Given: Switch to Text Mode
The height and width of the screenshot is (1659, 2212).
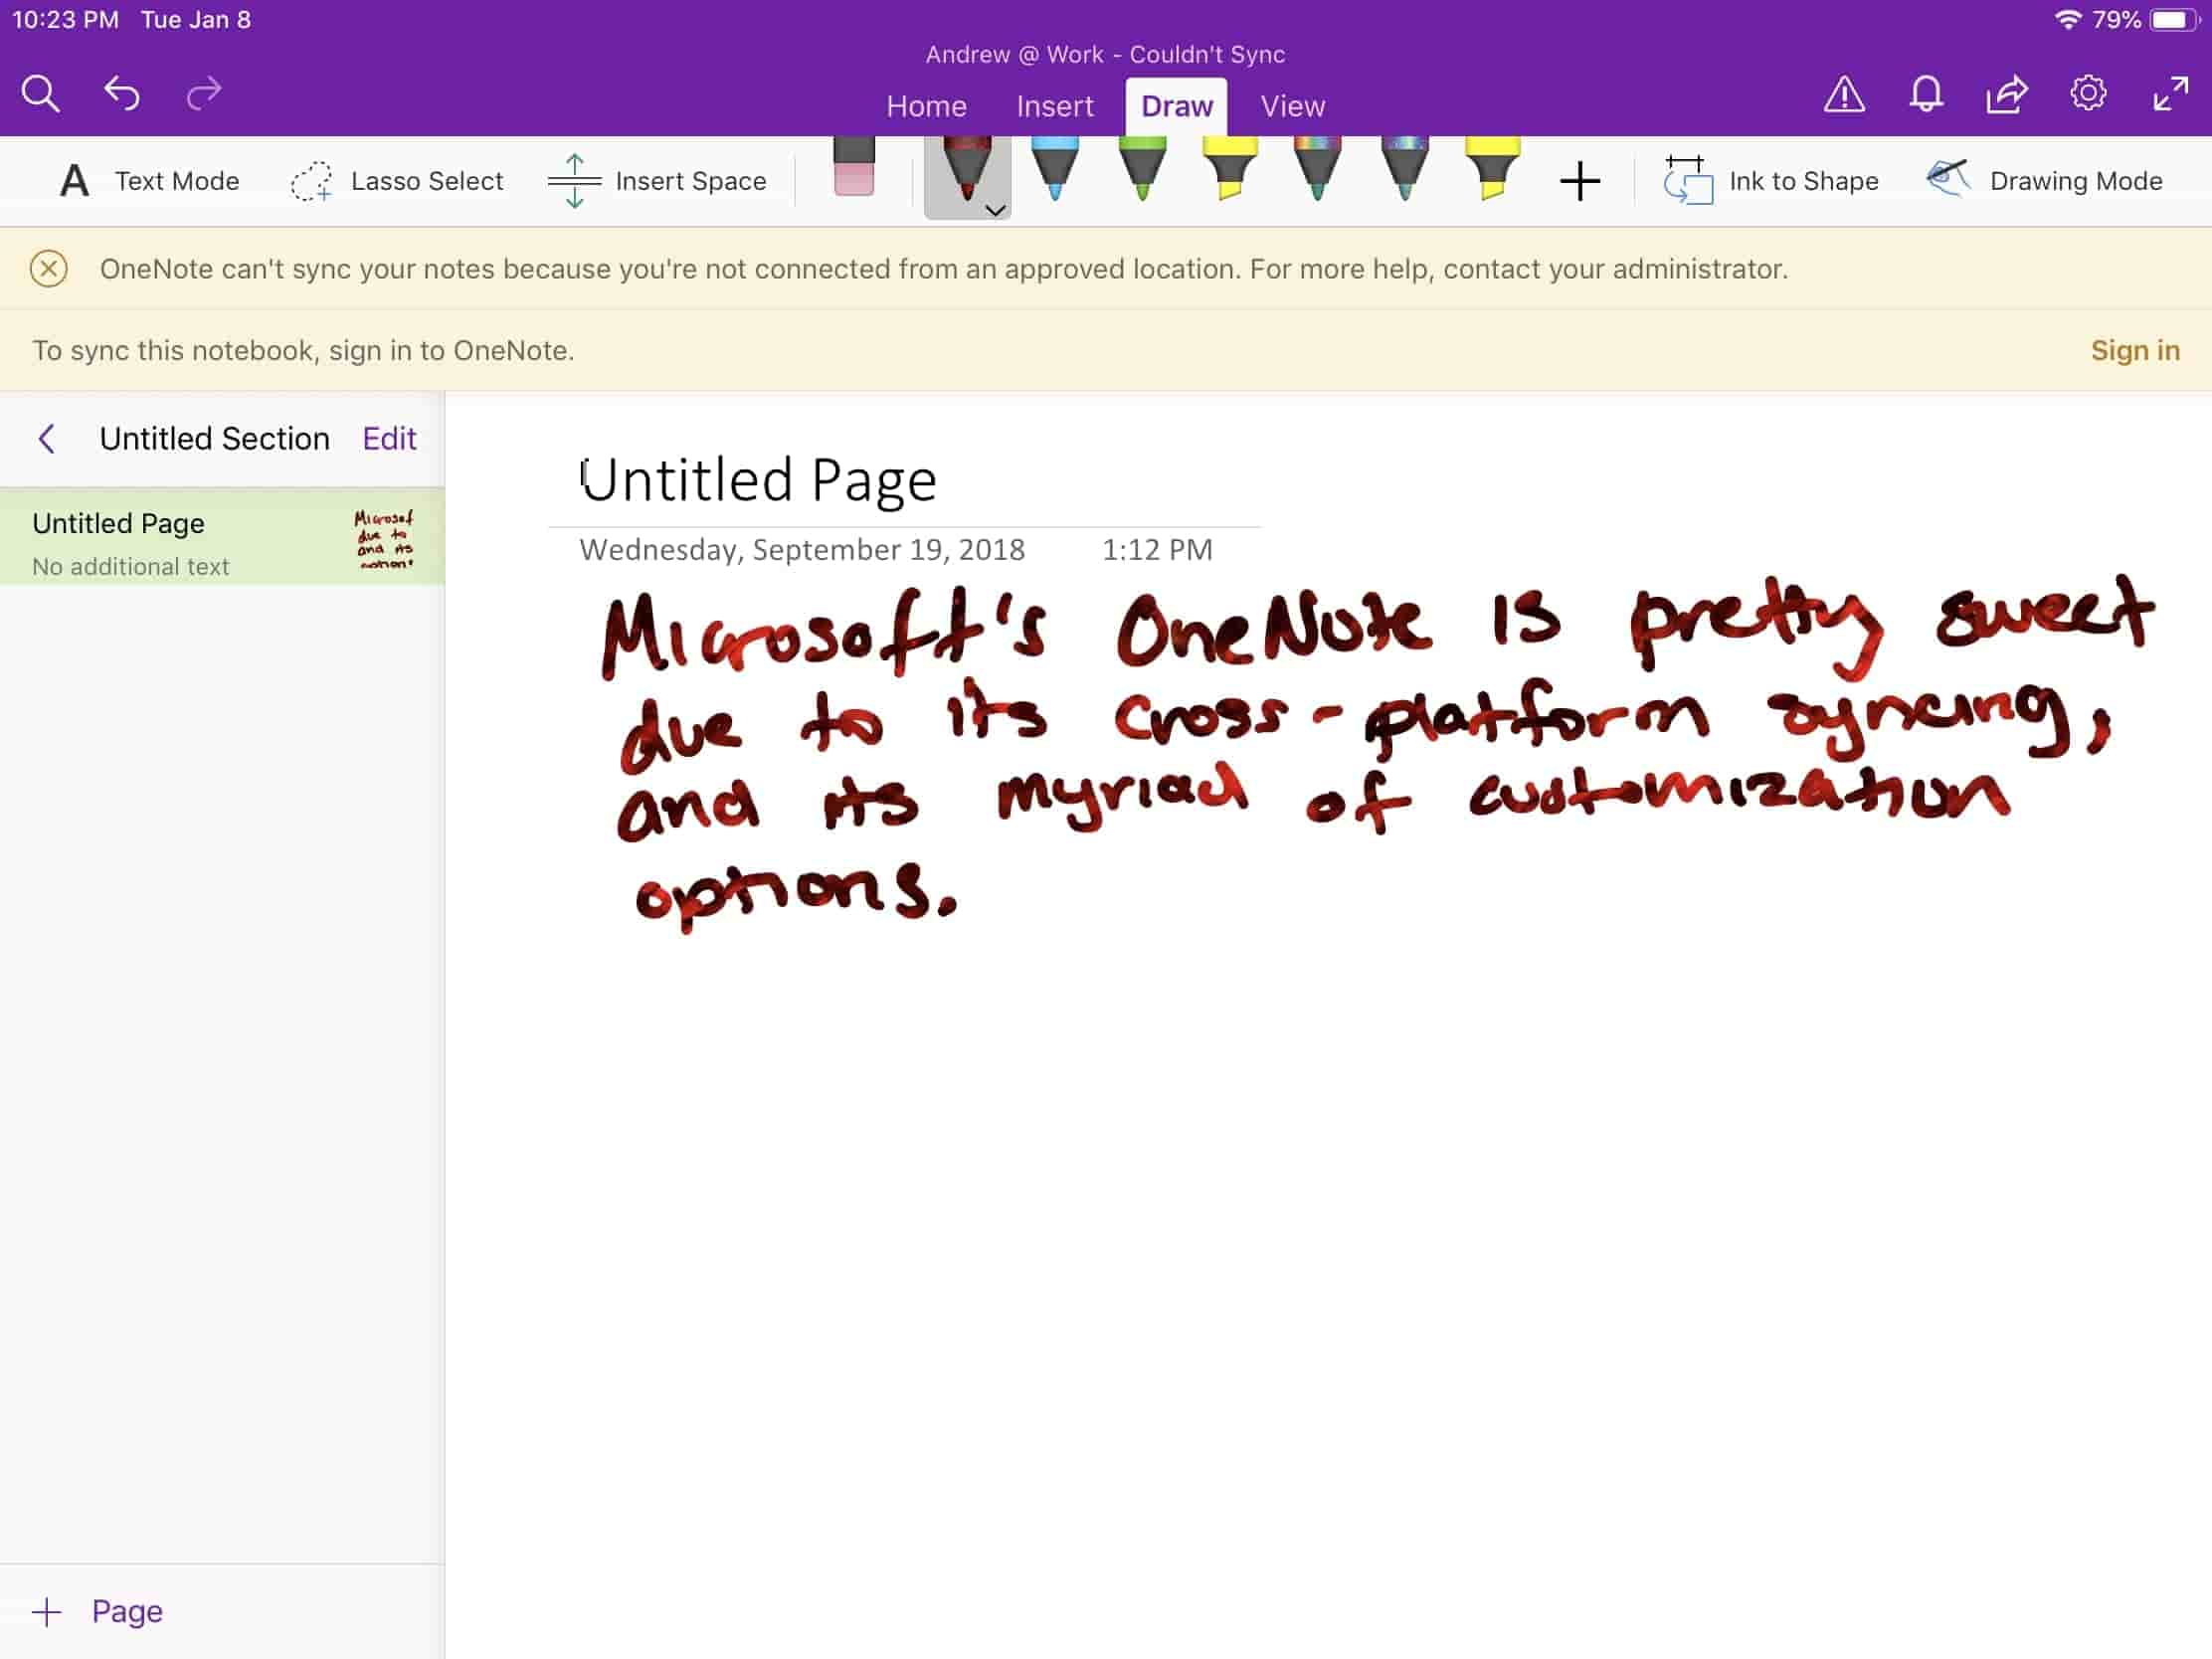Looking at the screenshot, I should [x=150, y=181].
